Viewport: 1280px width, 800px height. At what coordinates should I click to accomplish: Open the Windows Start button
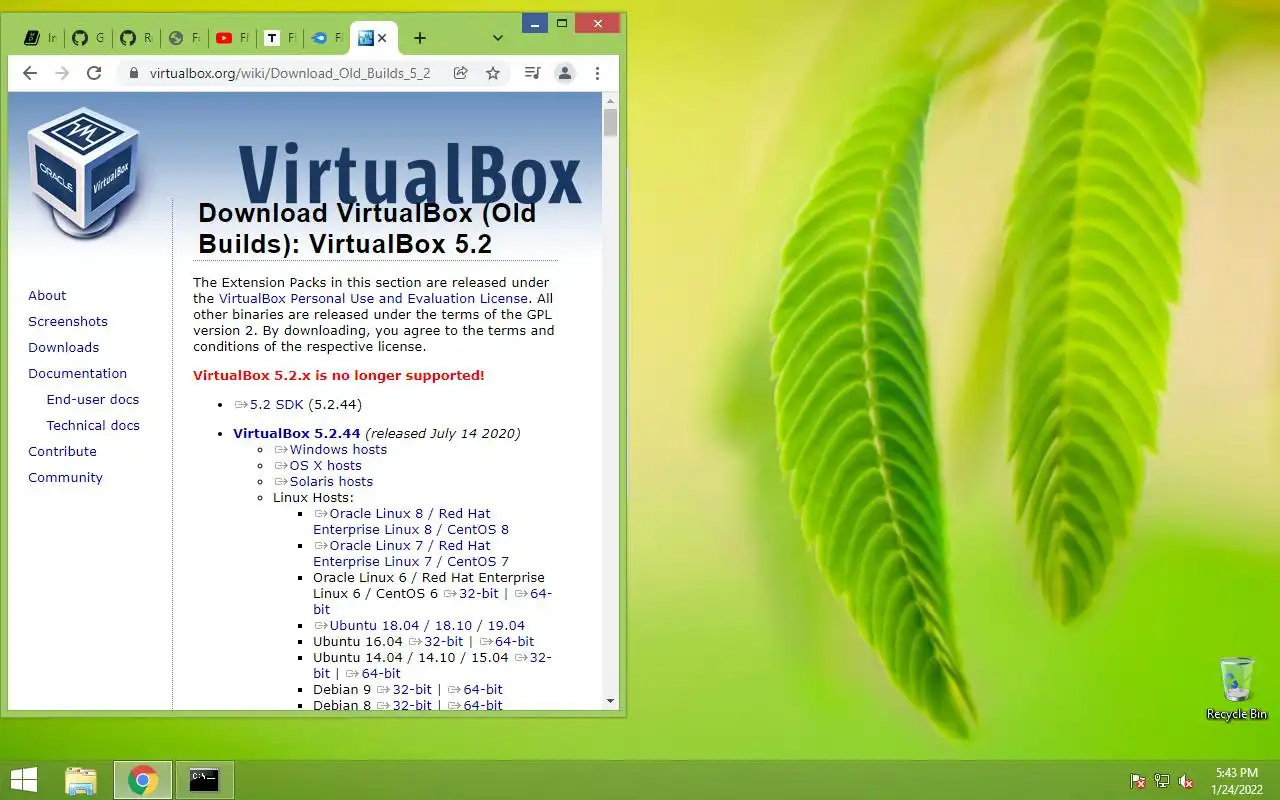[24, 780]
